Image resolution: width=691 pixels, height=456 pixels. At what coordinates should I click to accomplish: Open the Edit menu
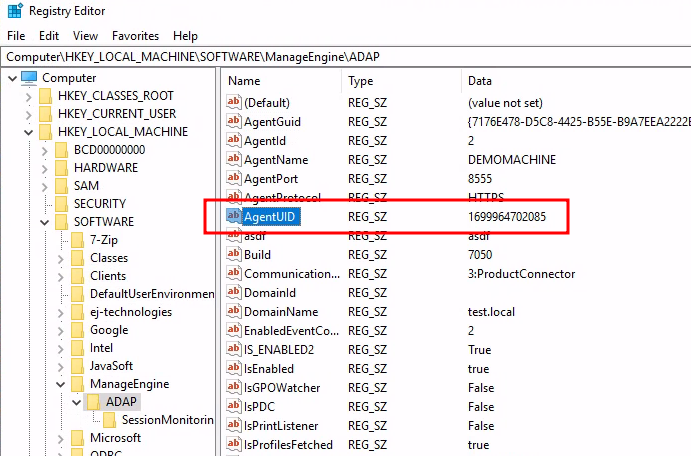tap(48, 36)
